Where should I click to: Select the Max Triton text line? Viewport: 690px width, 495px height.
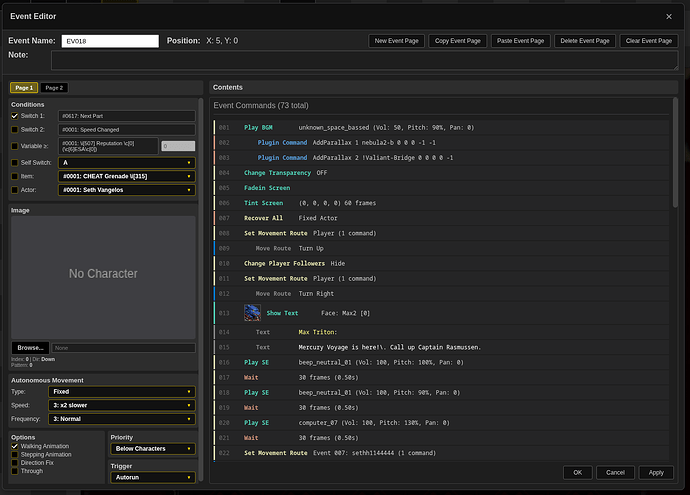[x=441, y=332]
